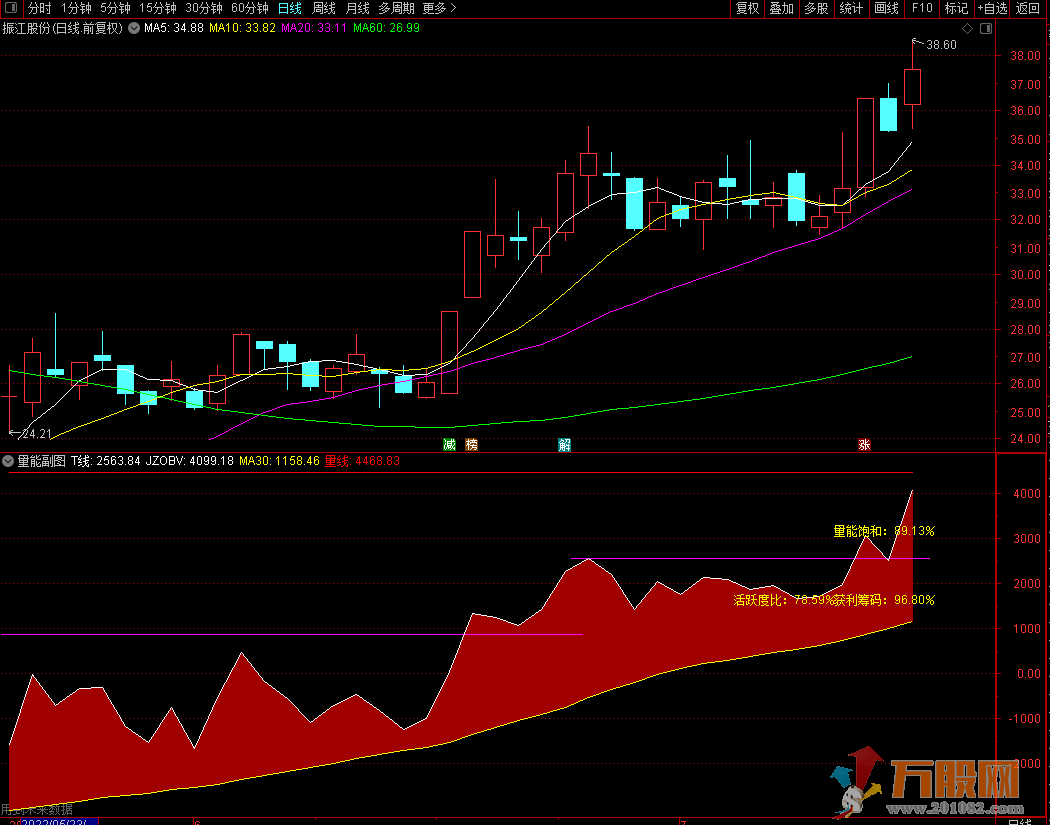
Task: Click the diamond icon at chart top-right
Action: pyautogui.click(x=967, y=28)
